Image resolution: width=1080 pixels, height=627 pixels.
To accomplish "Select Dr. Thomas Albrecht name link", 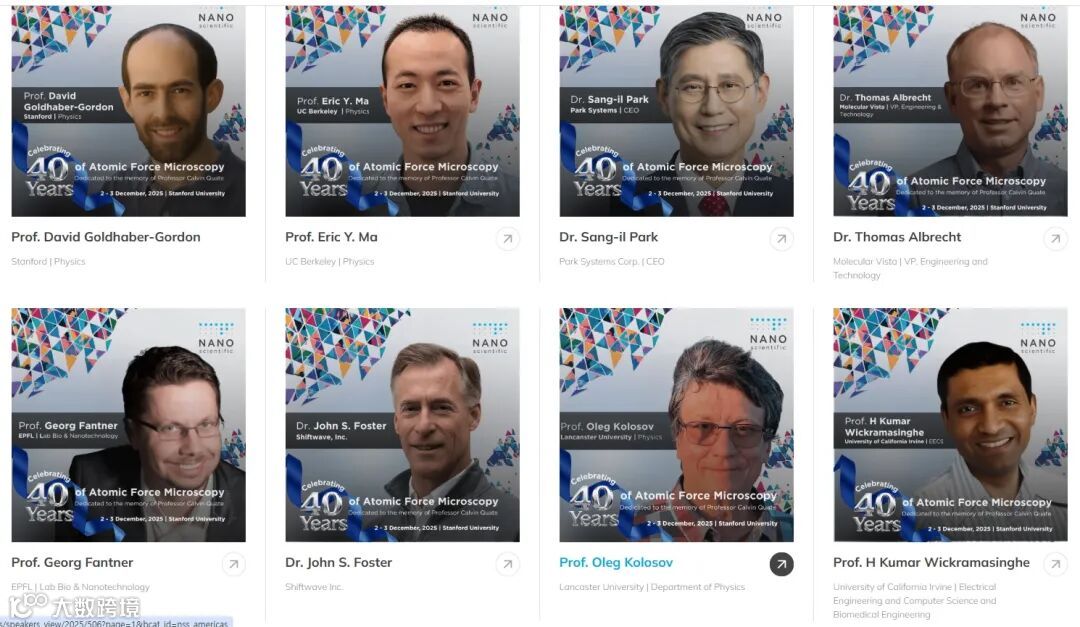I will (x=897, y=237).
